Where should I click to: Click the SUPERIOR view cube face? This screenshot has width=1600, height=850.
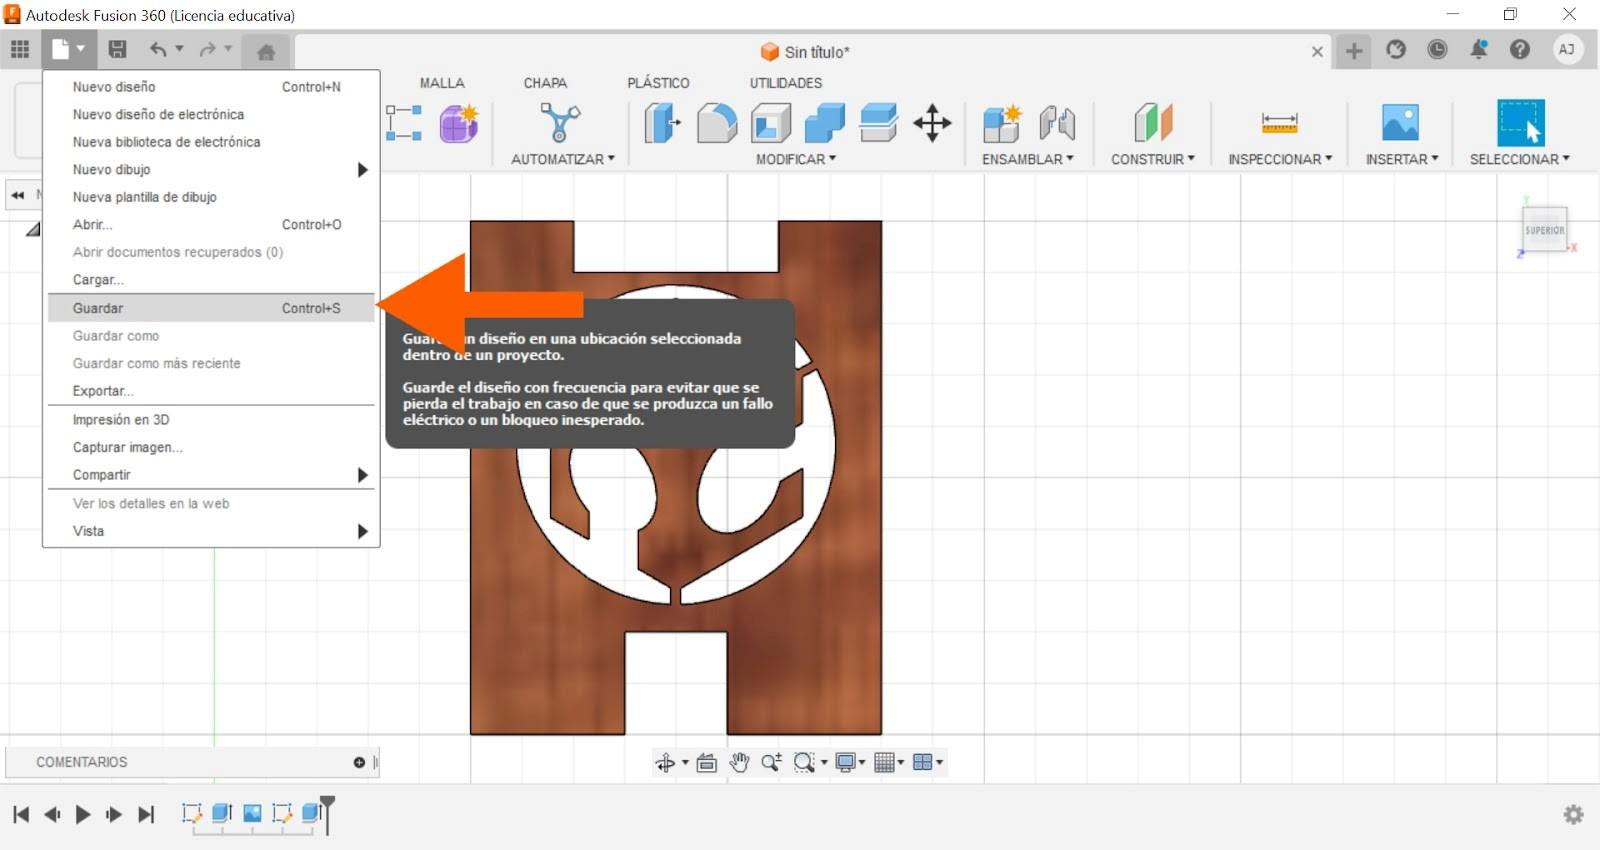[1545, 230]
